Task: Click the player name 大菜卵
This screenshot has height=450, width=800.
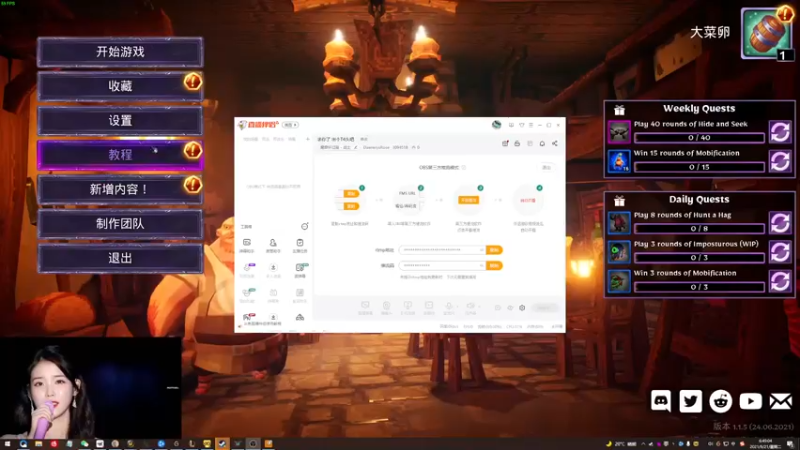Action: point(710,32)
